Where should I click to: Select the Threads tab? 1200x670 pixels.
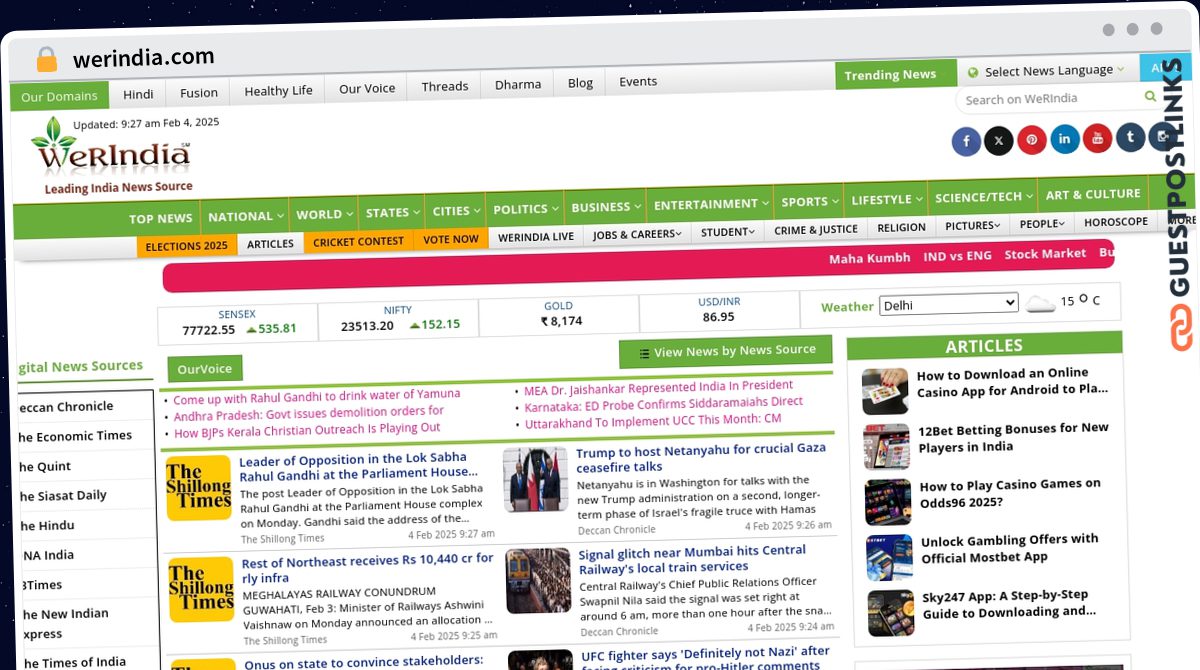click(445, 86)
